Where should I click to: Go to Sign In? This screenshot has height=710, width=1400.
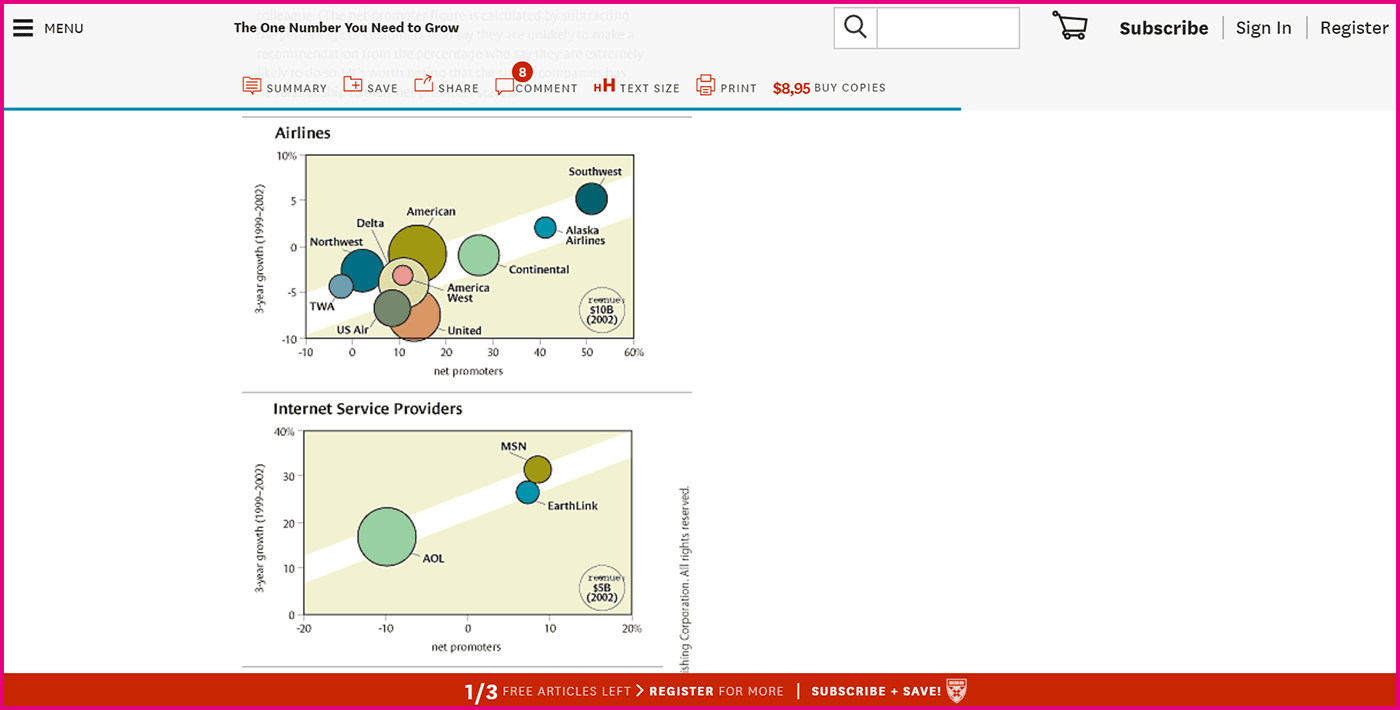click(x=1263, y=28)
